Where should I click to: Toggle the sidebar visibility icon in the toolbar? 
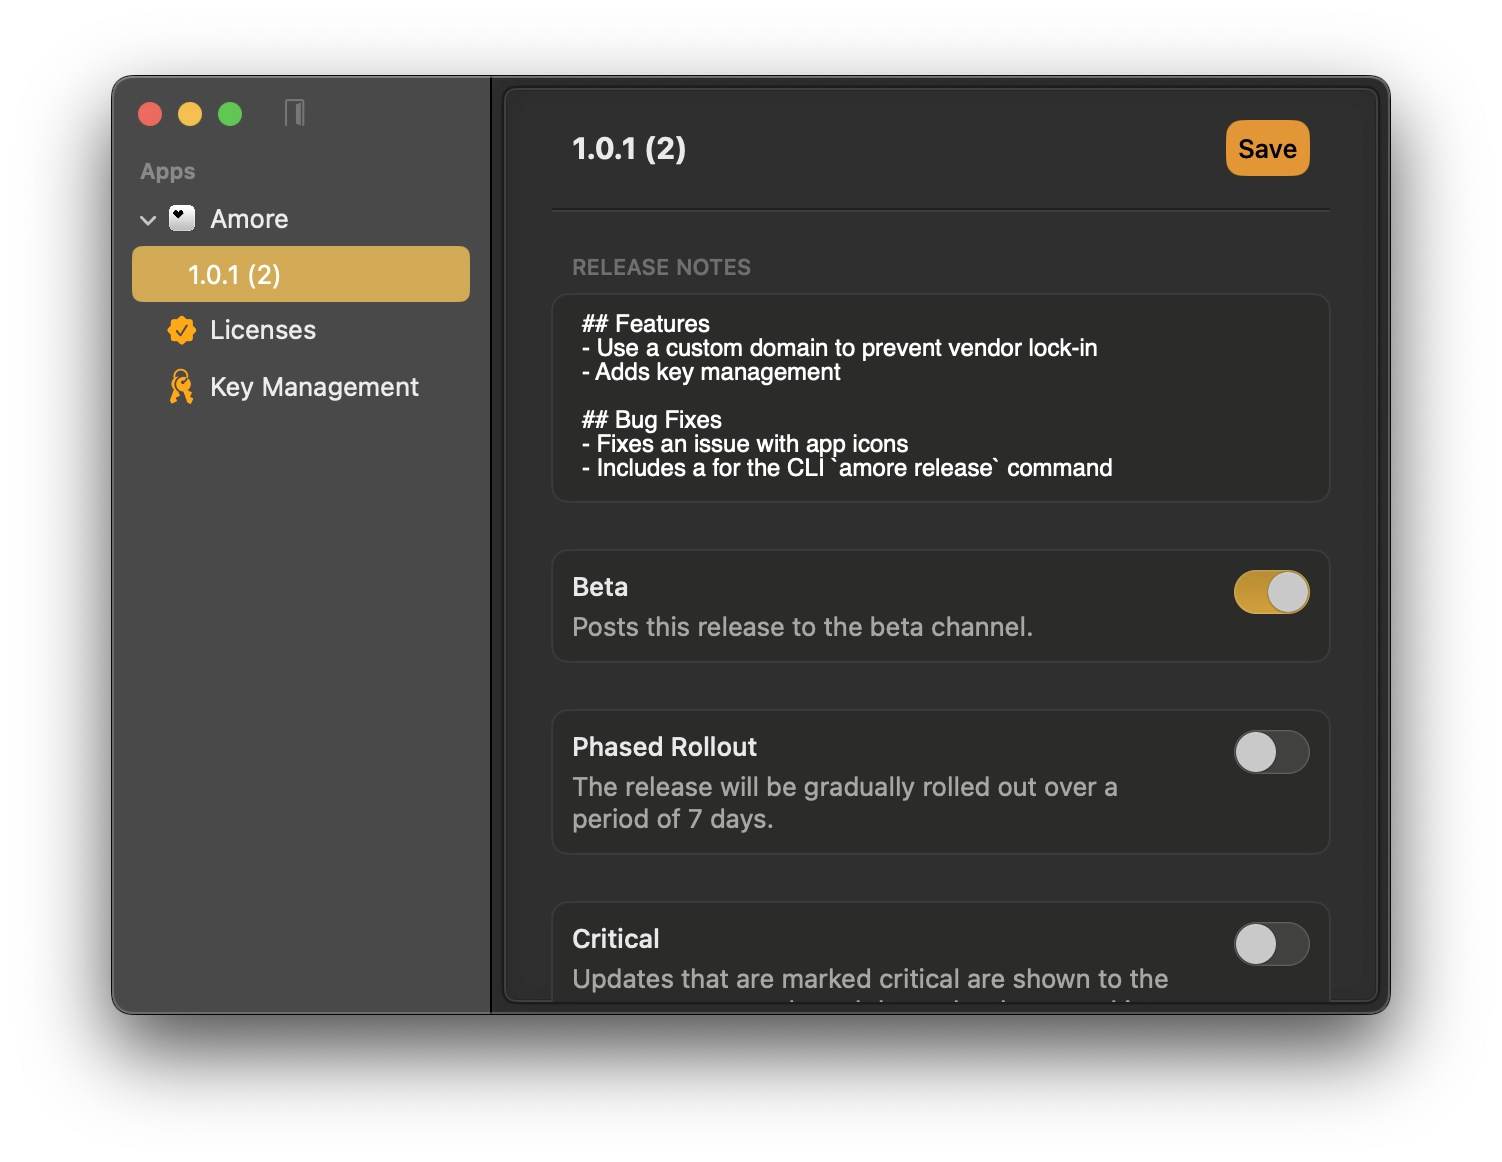coord(295,113)
